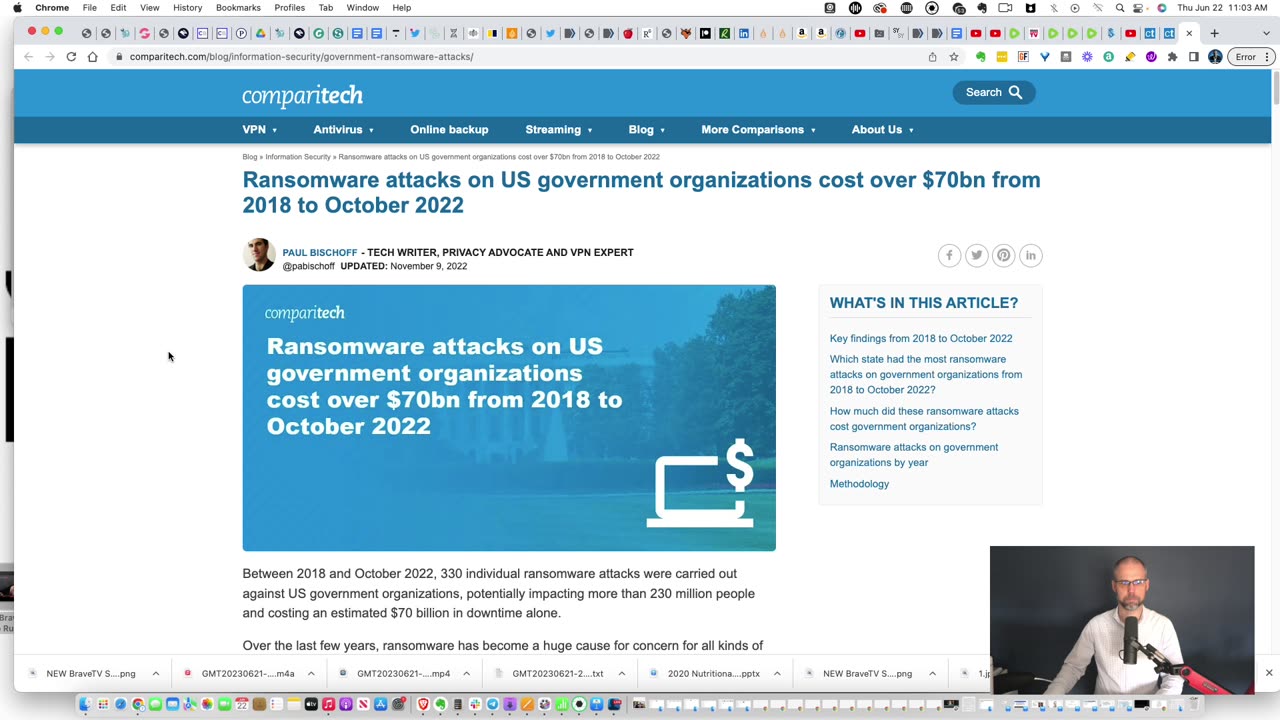The height and width of the screenshot is (720, 1280).
Task: Click the Blog breadcrumb link
Action: [250, 157]
